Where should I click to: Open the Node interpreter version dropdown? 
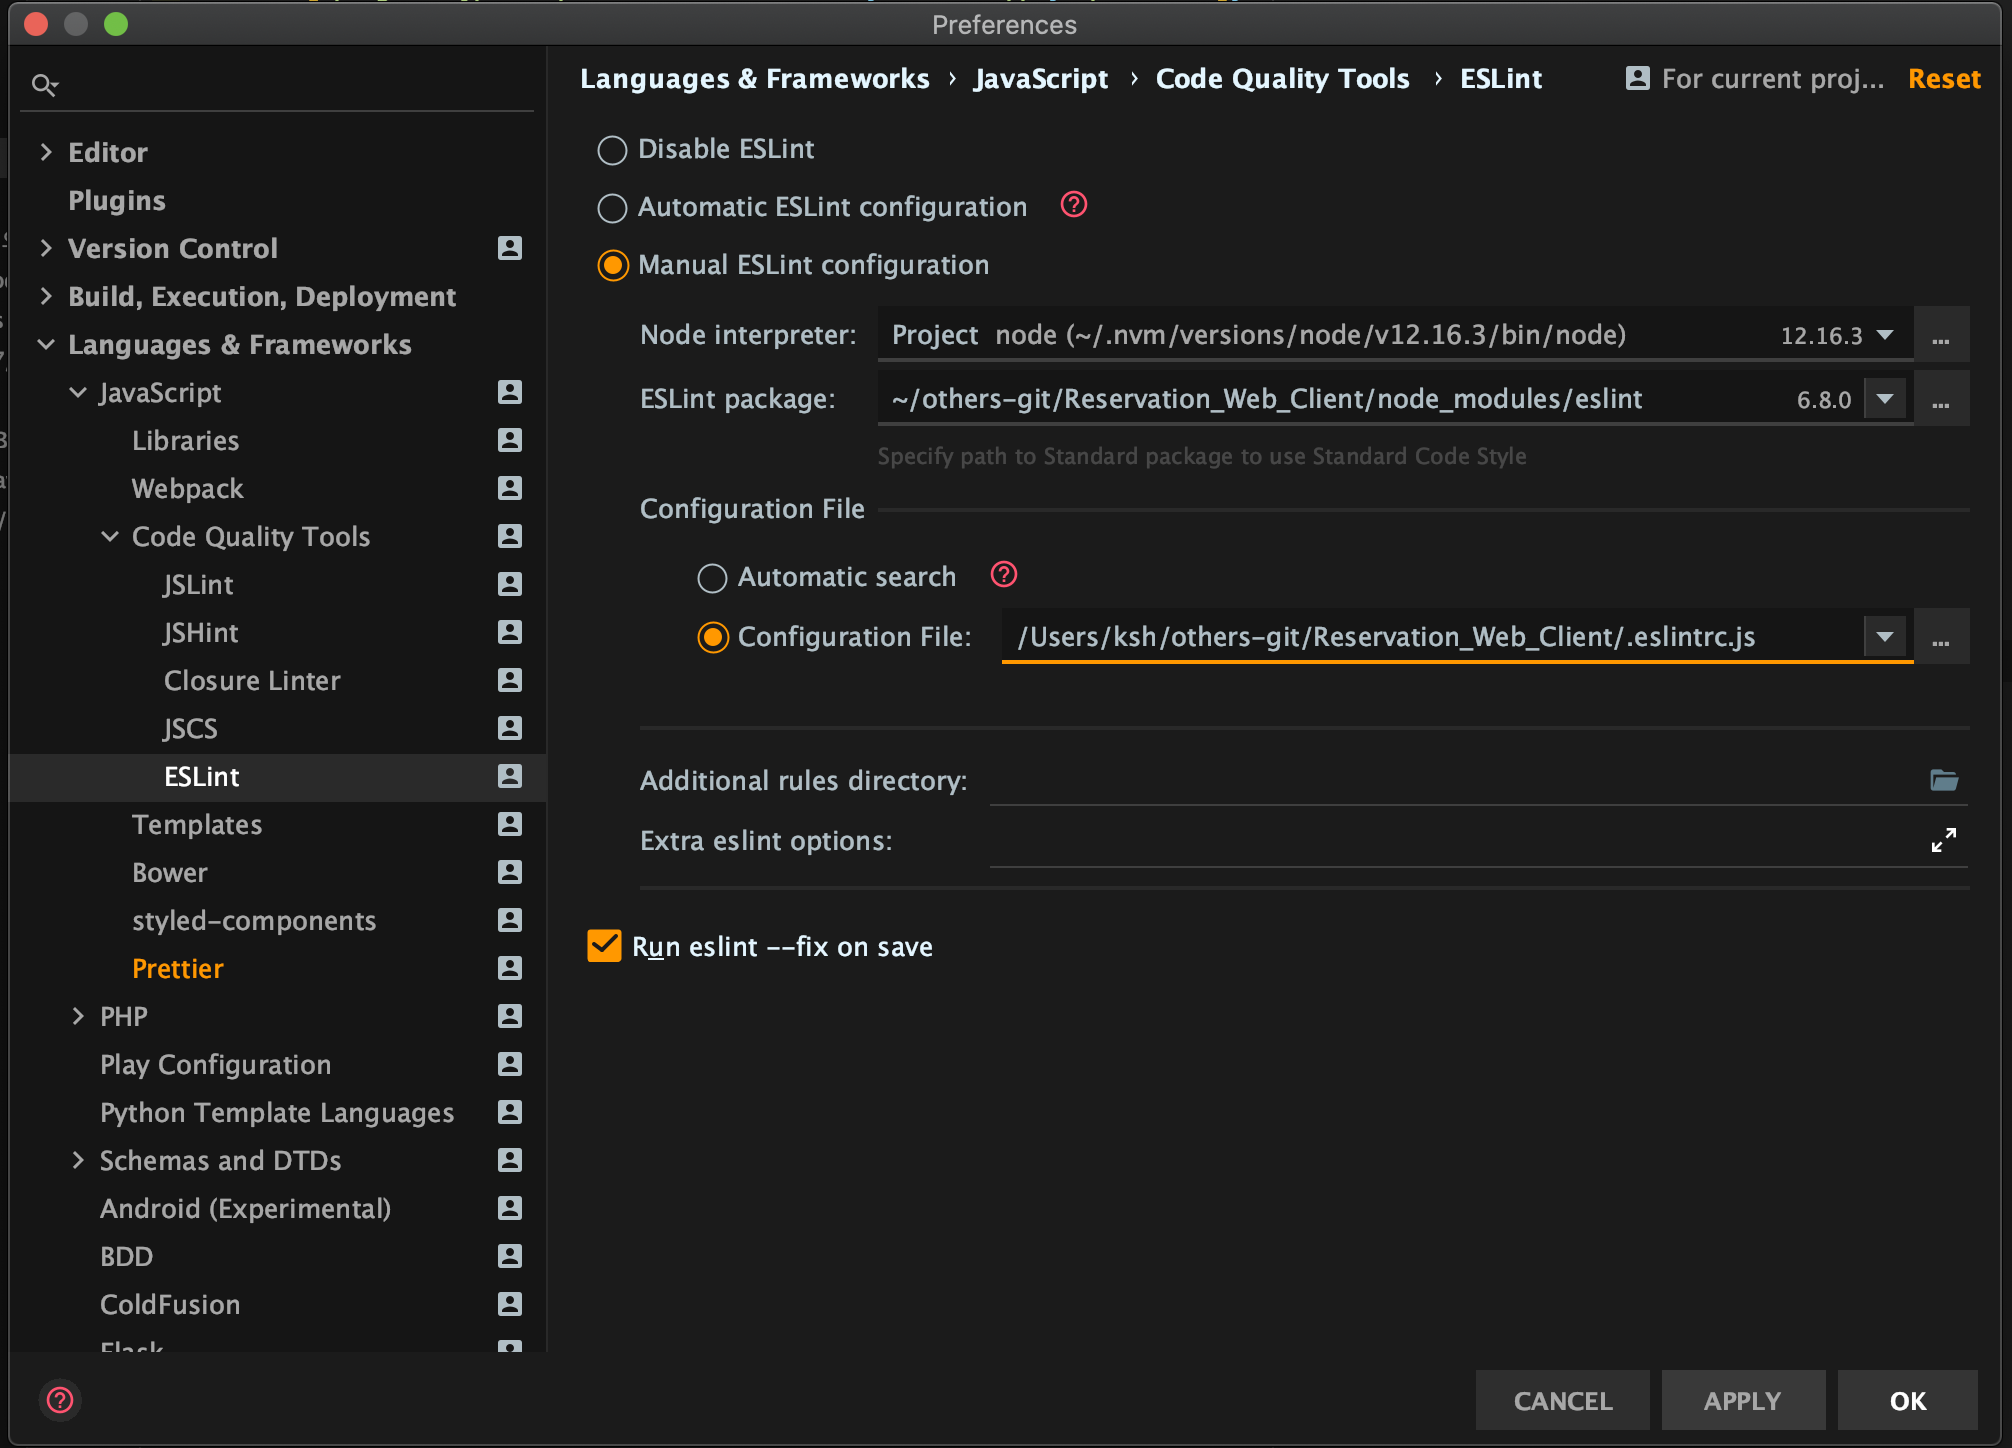click(1885, 335)
